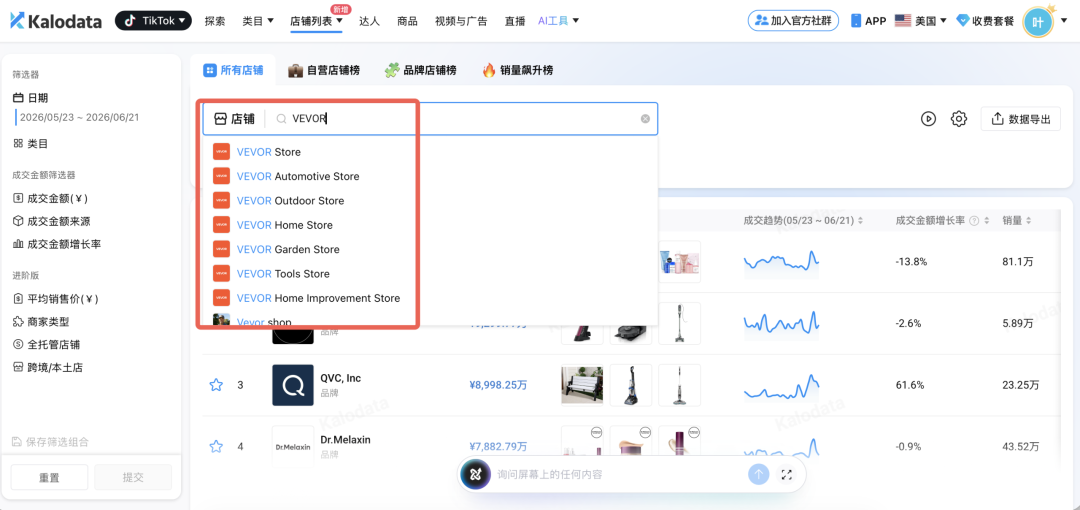Expand the AI工具 menu
Screen dimensions: 1080x510
pyautogui.click(x=559, y=21)
